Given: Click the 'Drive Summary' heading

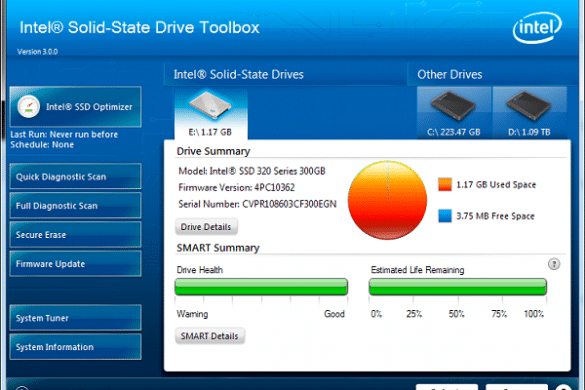Looking at the screenshot, I should 213,151.
